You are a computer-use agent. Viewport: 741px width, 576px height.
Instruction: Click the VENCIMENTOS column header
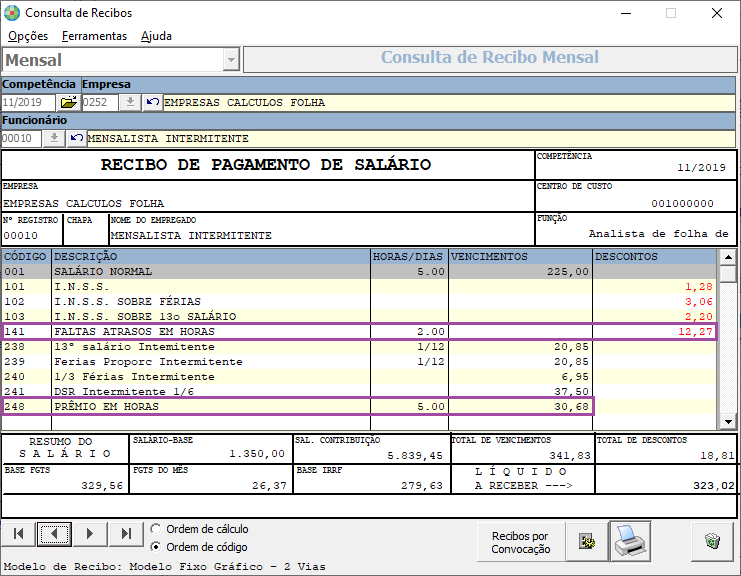pos(520,257)
